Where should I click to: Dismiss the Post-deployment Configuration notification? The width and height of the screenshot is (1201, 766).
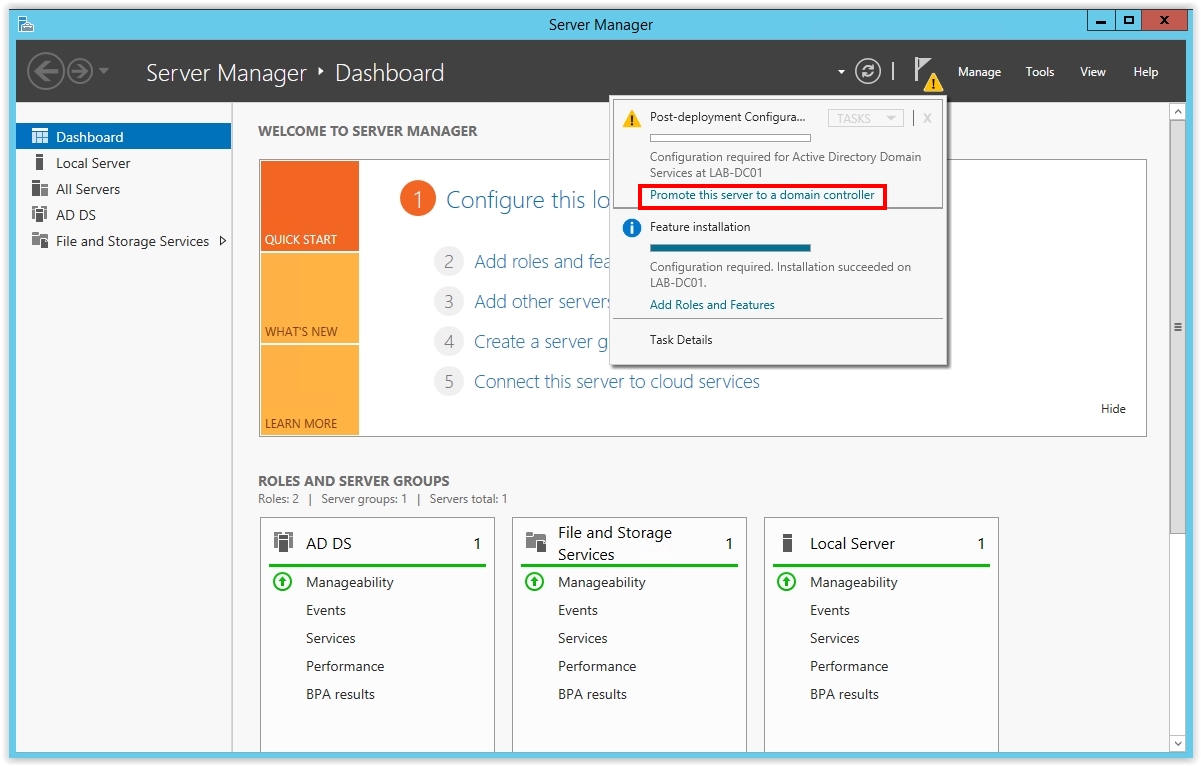tap(927, 118)
